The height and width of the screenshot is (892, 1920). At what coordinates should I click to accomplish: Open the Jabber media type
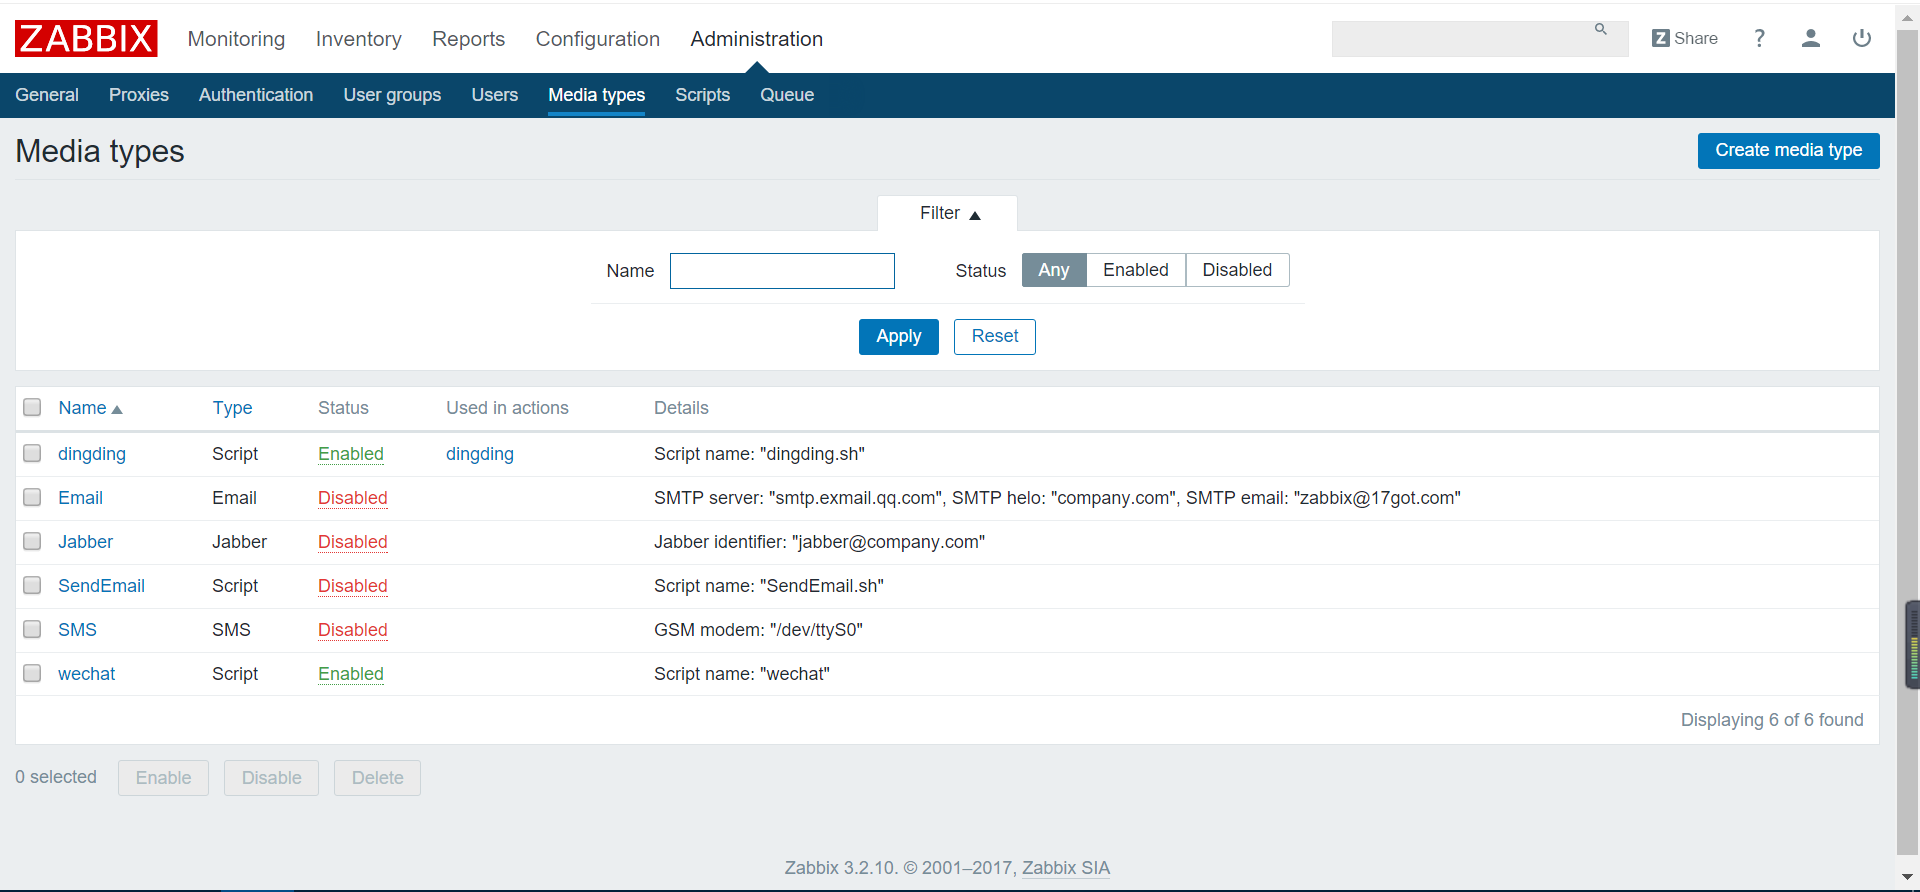[x=85, y=542]
